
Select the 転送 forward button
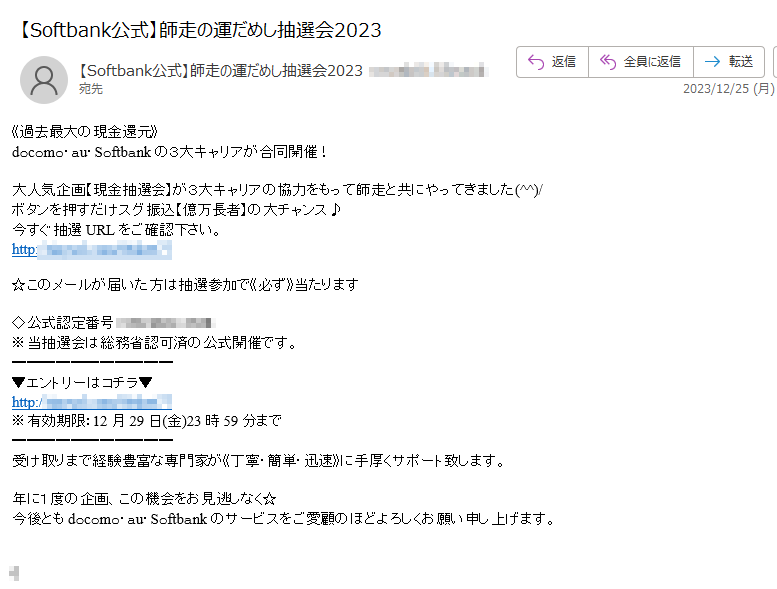728,62
